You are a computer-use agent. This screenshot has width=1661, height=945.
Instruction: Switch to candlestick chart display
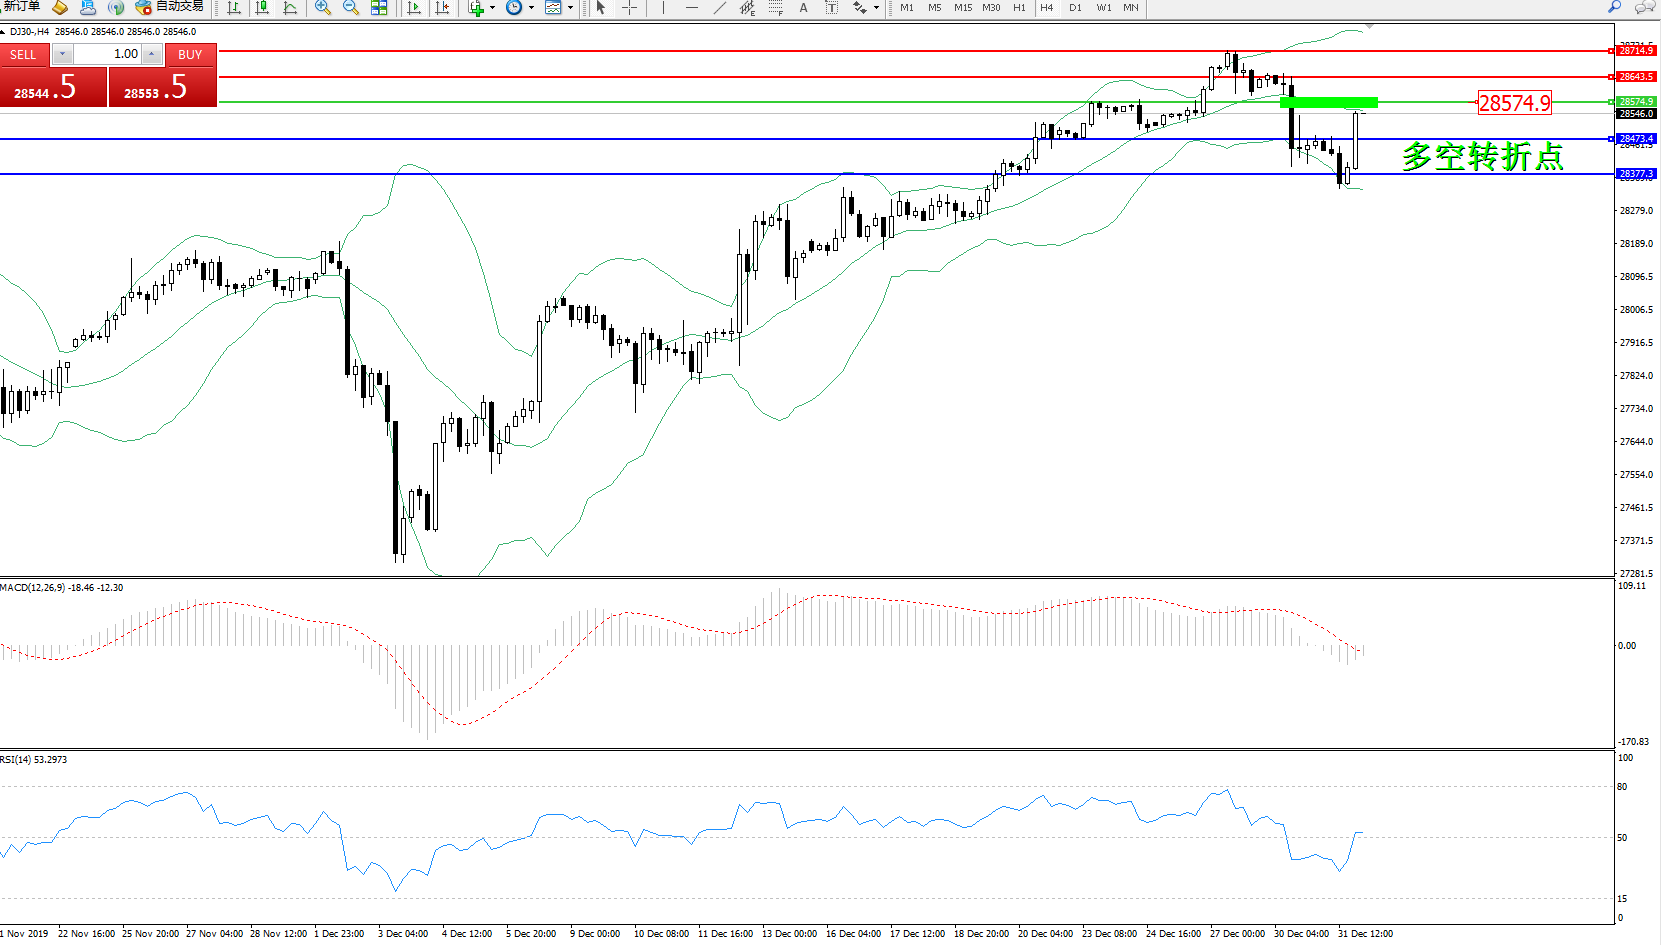(x=262, y=8)
